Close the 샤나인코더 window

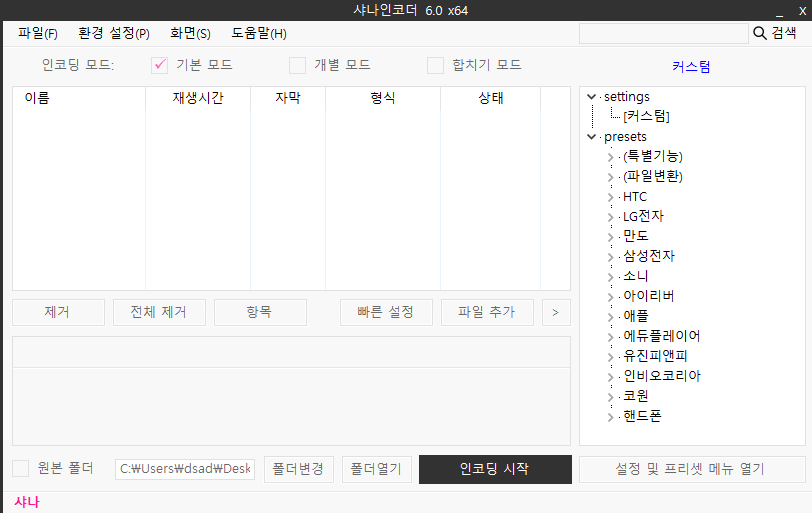point(803,11)
